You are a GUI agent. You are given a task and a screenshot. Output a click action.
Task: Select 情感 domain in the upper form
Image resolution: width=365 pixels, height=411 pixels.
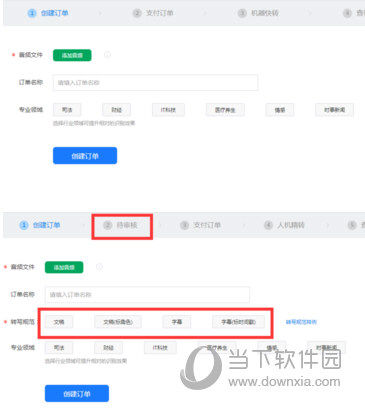click(280, 110)
